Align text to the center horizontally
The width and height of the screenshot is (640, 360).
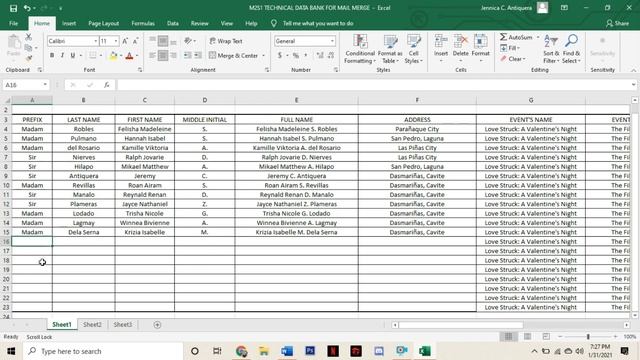click(x=163, y=55)
